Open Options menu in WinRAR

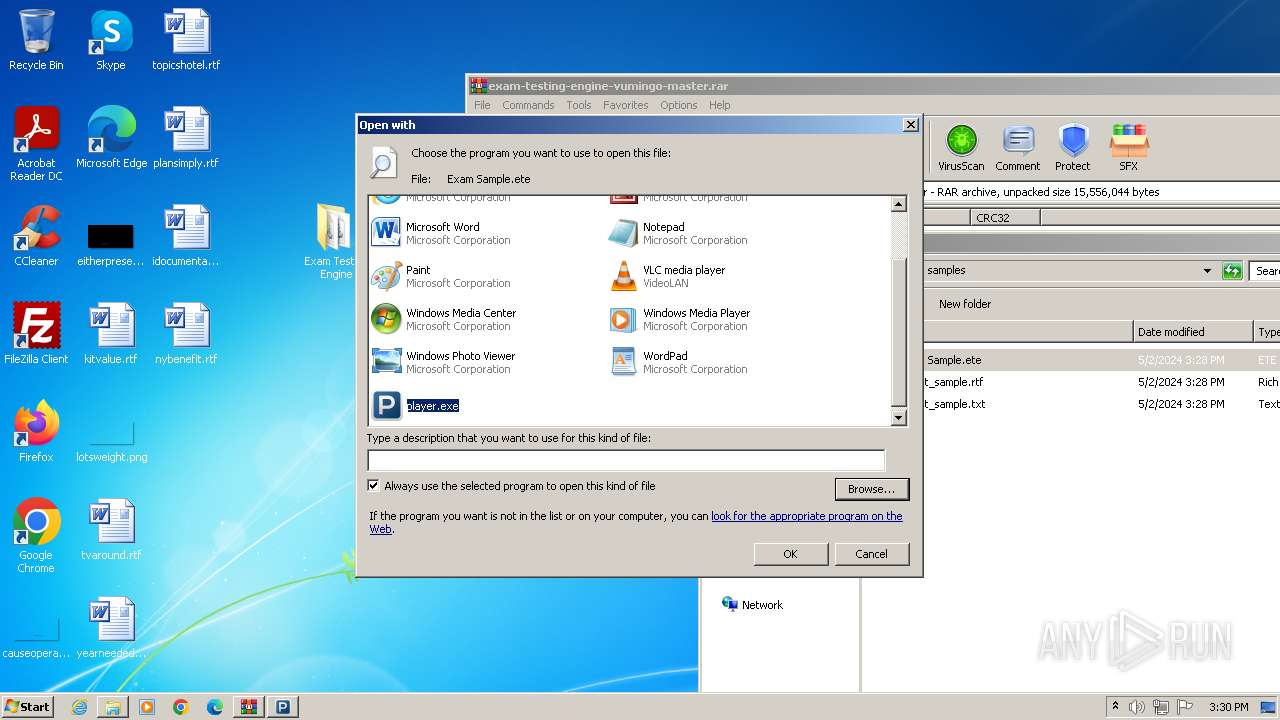point(679,105)
